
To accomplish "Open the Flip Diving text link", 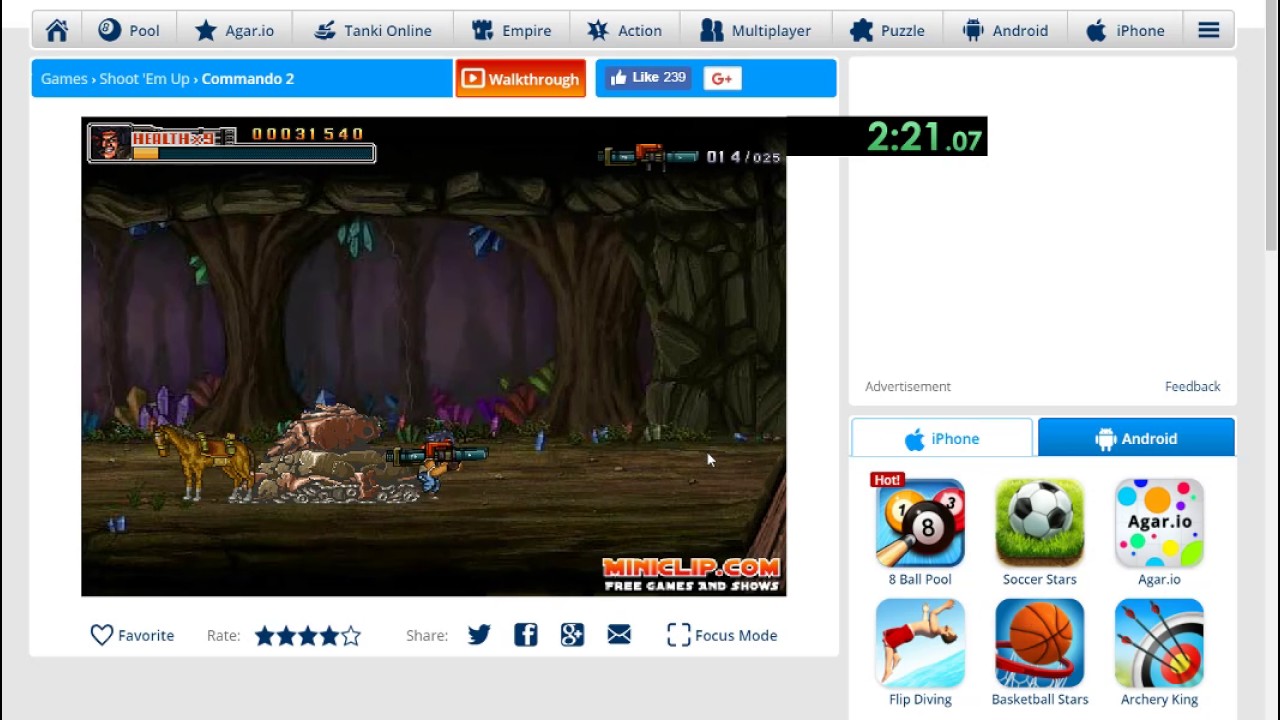I will [x=920, y=699].
